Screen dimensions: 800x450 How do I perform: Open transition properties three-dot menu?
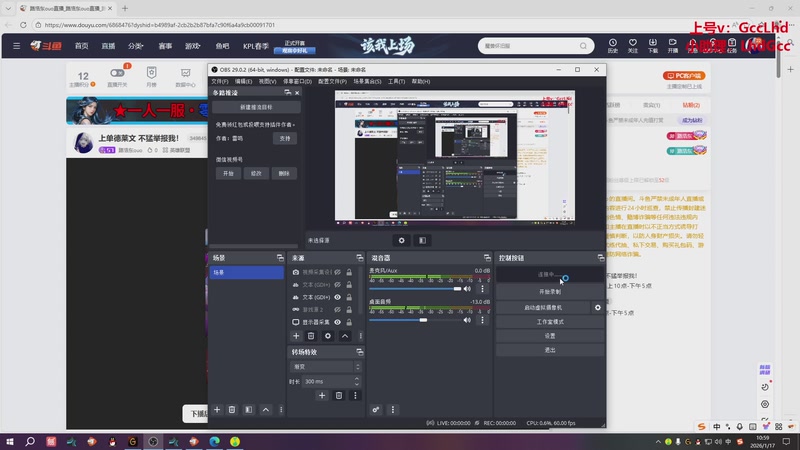[x=355, y=395]
